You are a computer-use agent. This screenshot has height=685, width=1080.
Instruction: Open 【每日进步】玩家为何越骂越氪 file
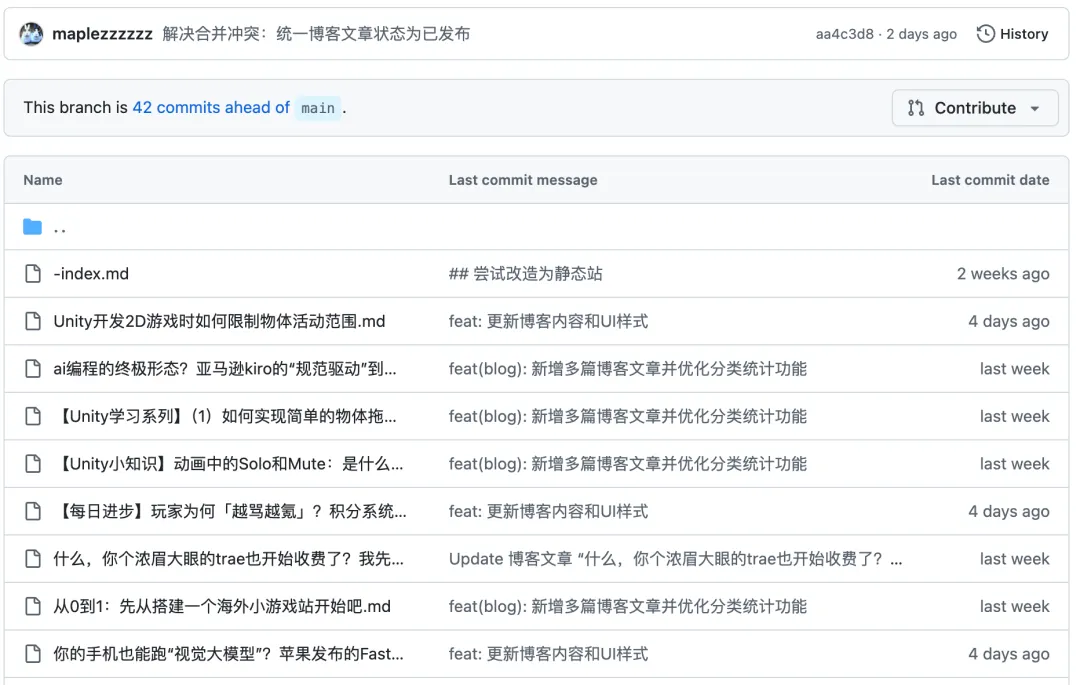[229, 512]
